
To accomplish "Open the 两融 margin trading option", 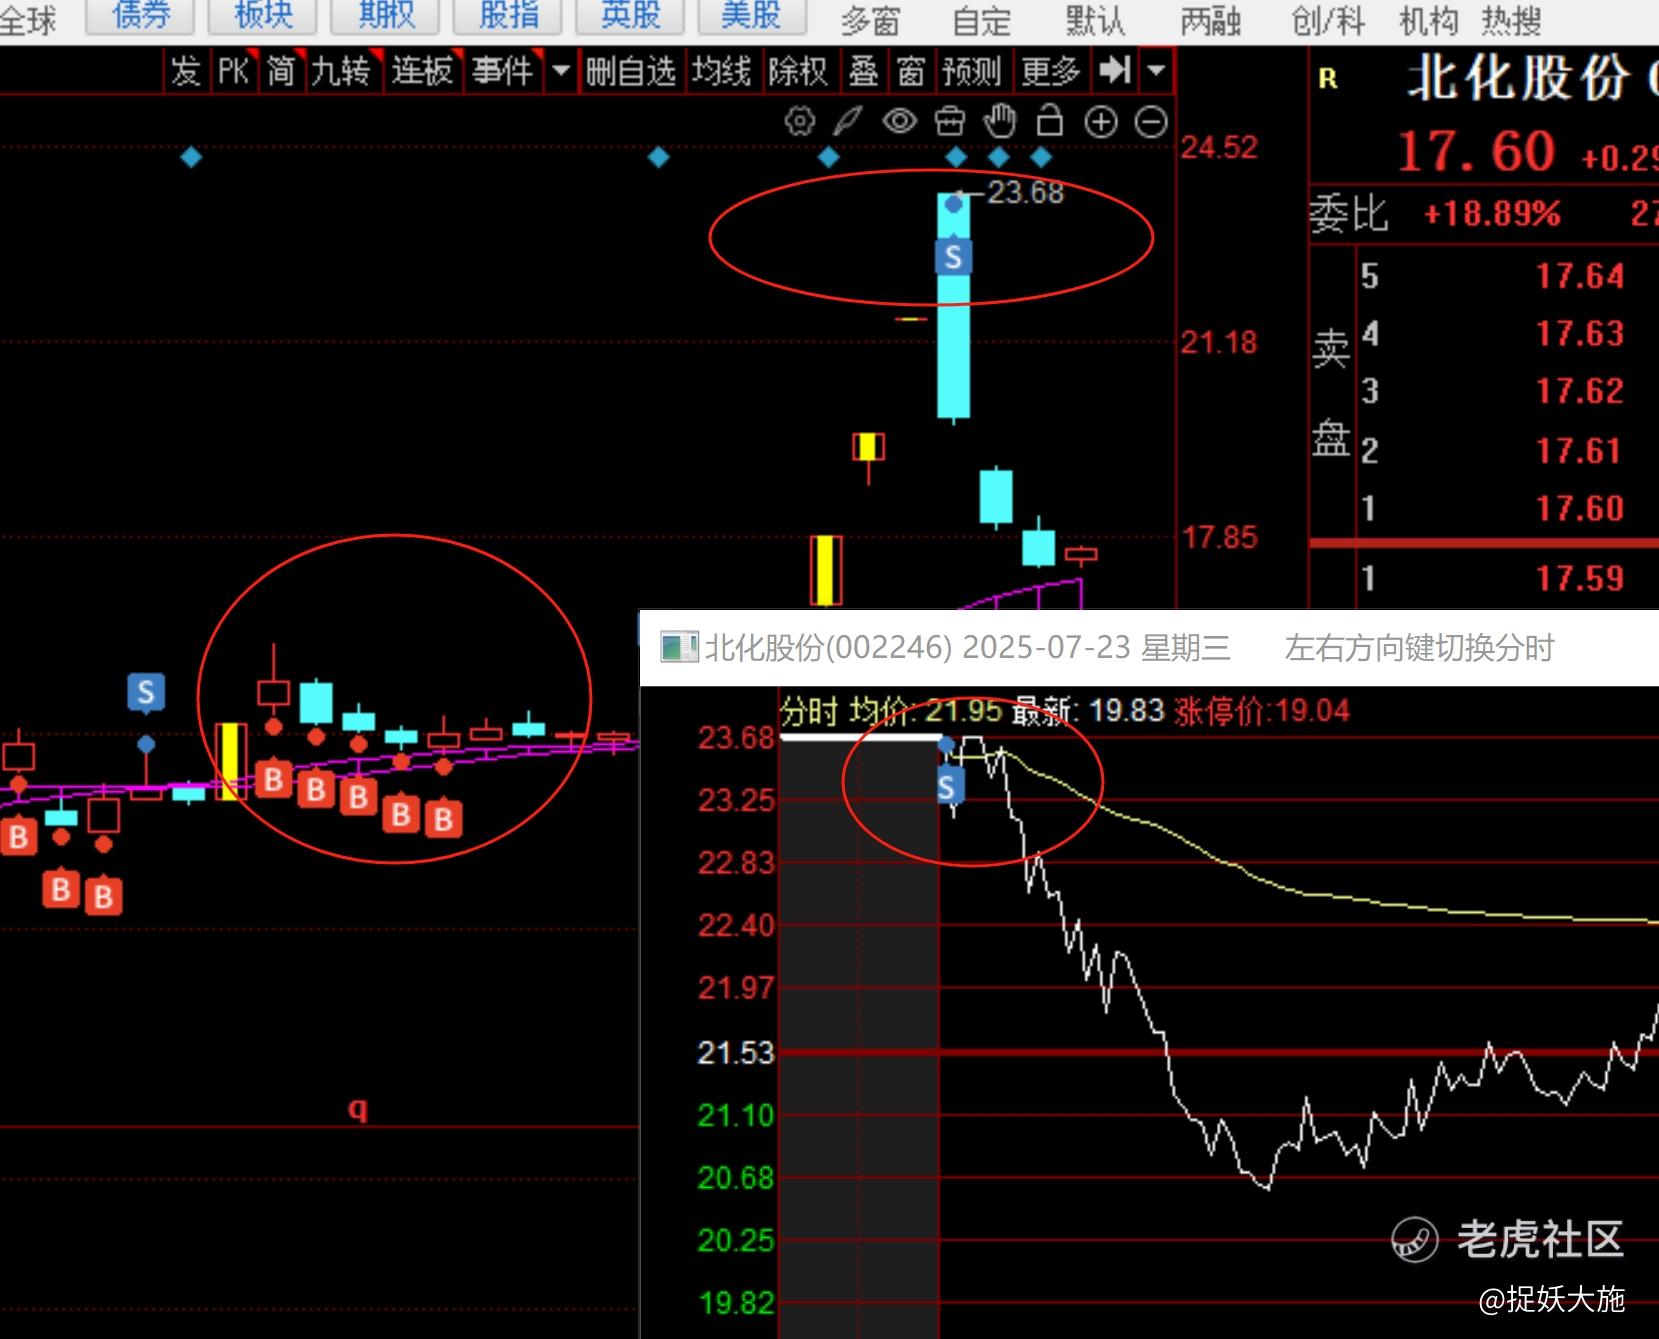I will pyautogui.click(x=1210, y=20).
